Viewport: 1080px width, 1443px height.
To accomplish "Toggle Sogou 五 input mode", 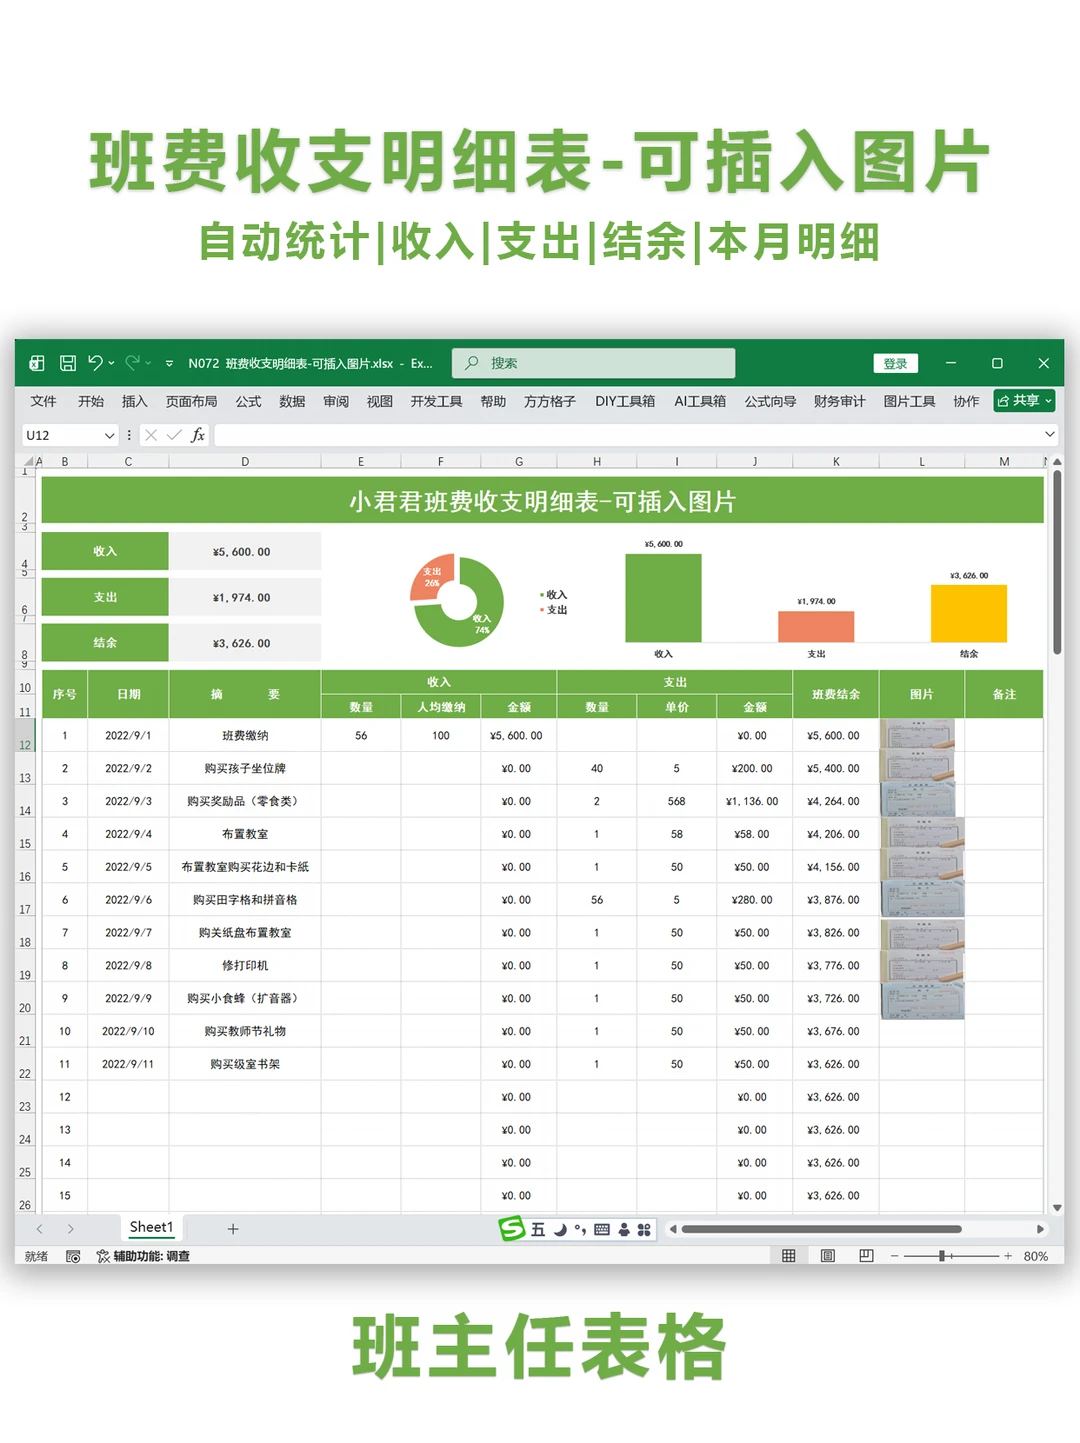I will [538, 1229].
